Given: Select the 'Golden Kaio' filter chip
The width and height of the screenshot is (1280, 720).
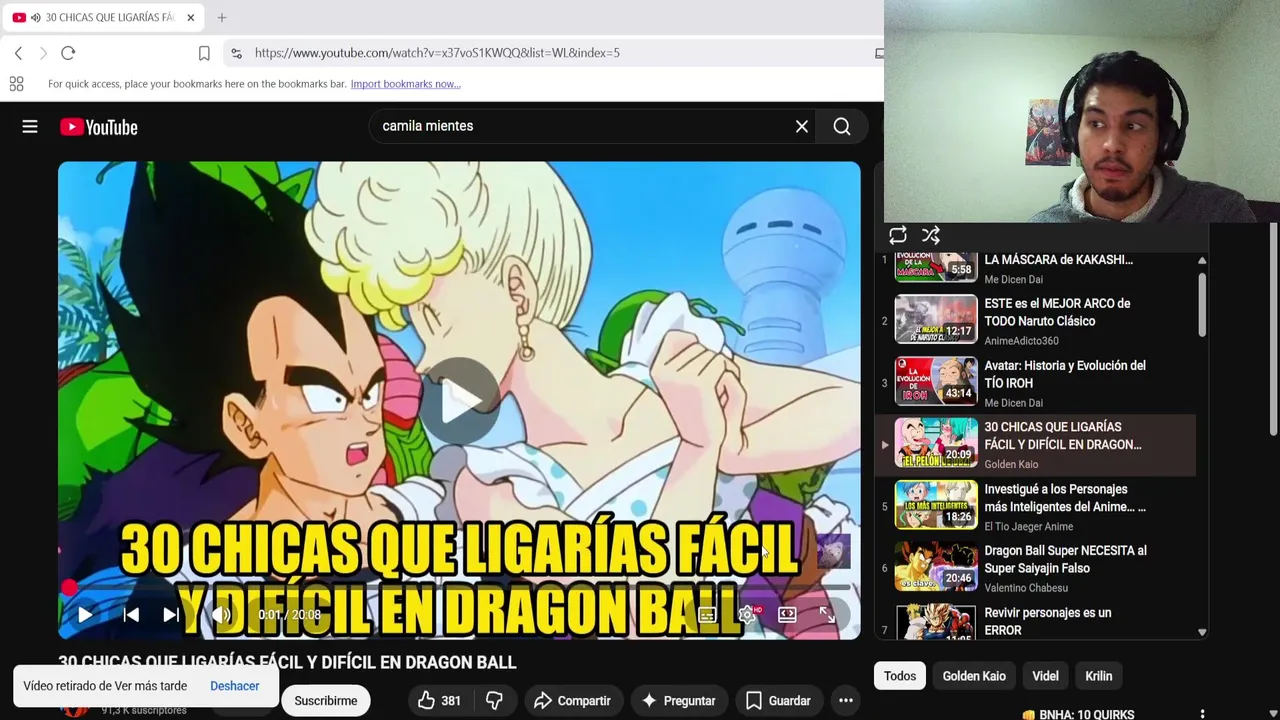Looking at the screenshot, I should coord(974,676).
